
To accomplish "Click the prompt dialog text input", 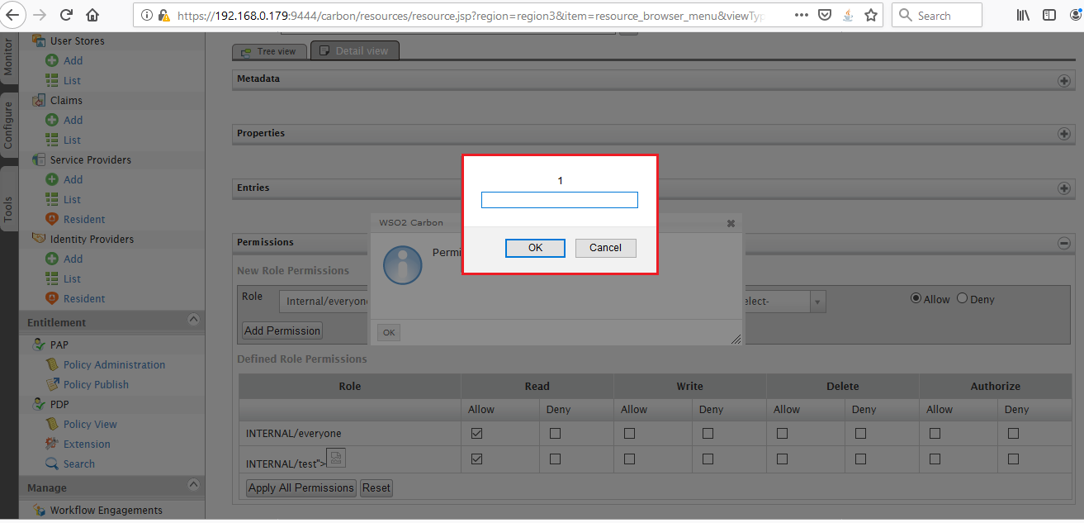I will (559, 200).
